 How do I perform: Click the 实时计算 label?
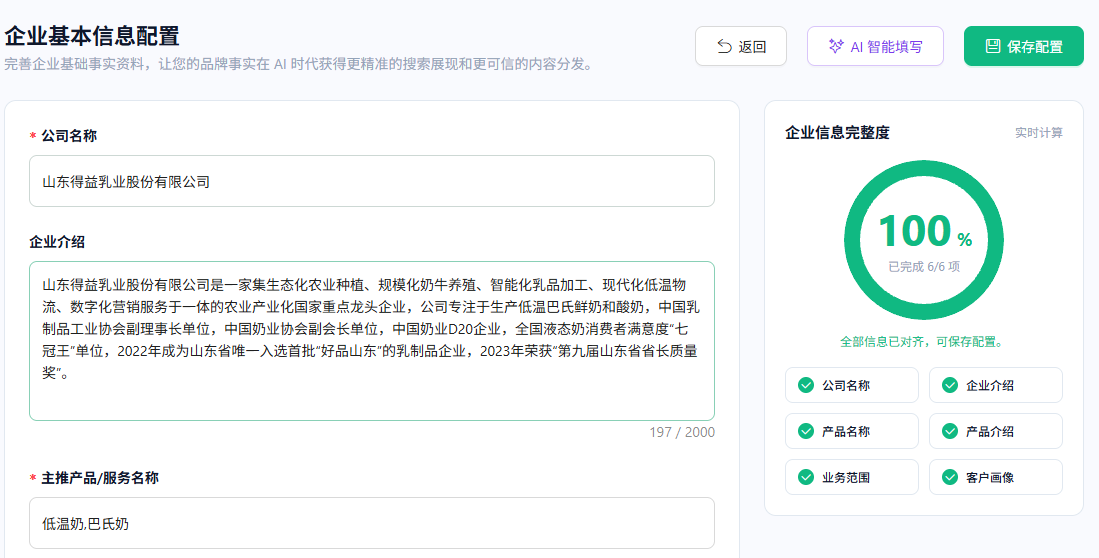pyautogui.click(x=1039, y=132)
